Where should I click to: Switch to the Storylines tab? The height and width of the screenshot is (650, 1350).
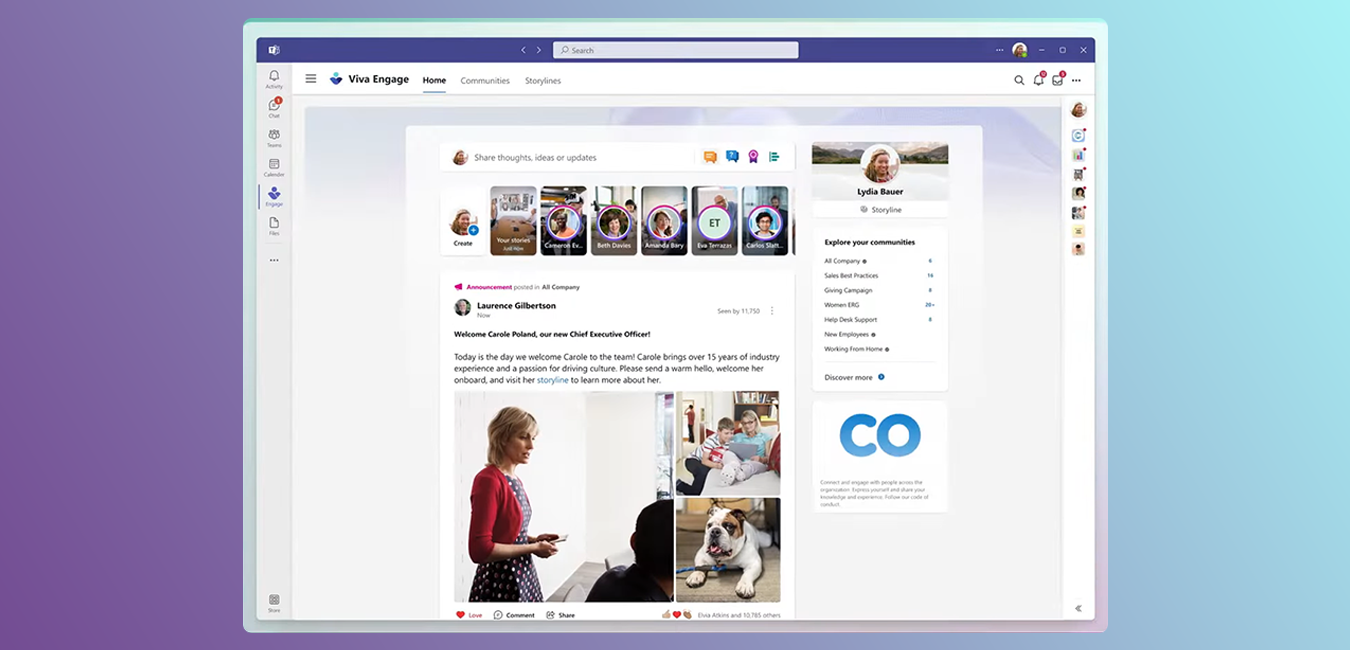click(x=543, y=81)
